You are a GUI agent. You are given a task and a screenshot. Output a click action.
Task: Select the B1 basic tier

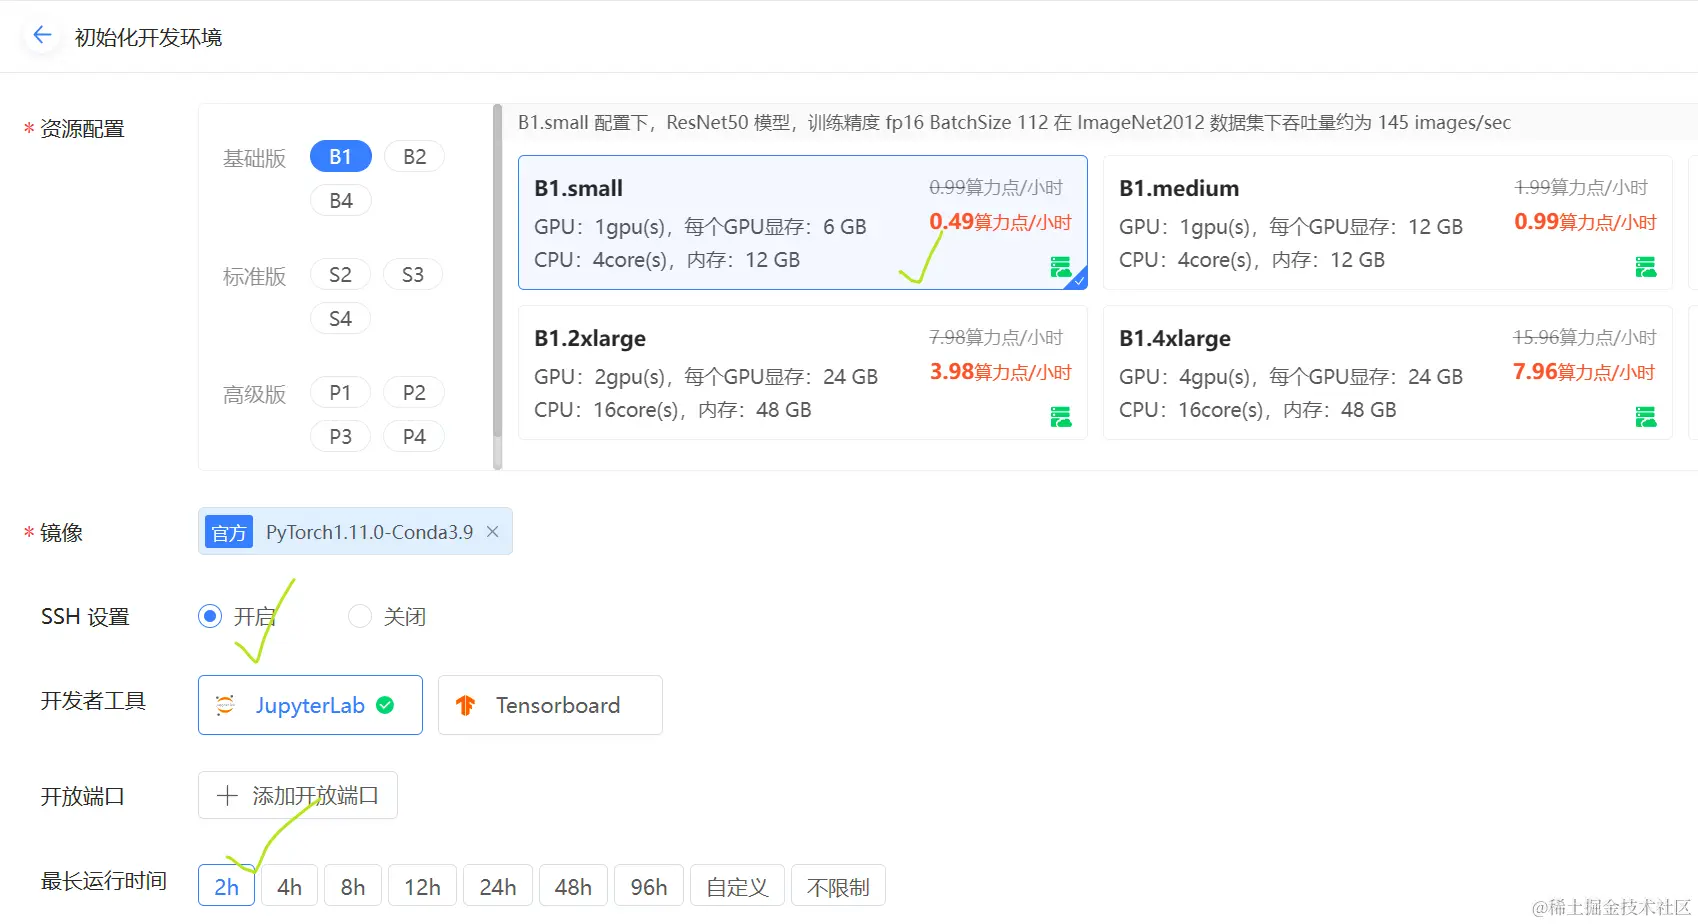(340, 156)
